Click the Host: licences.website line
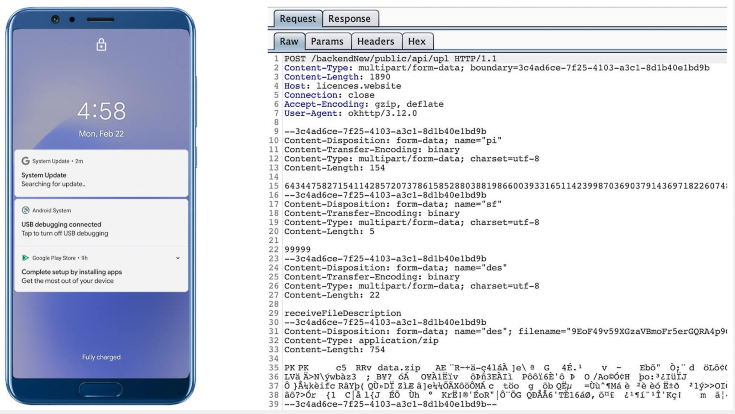 point(342,86)
